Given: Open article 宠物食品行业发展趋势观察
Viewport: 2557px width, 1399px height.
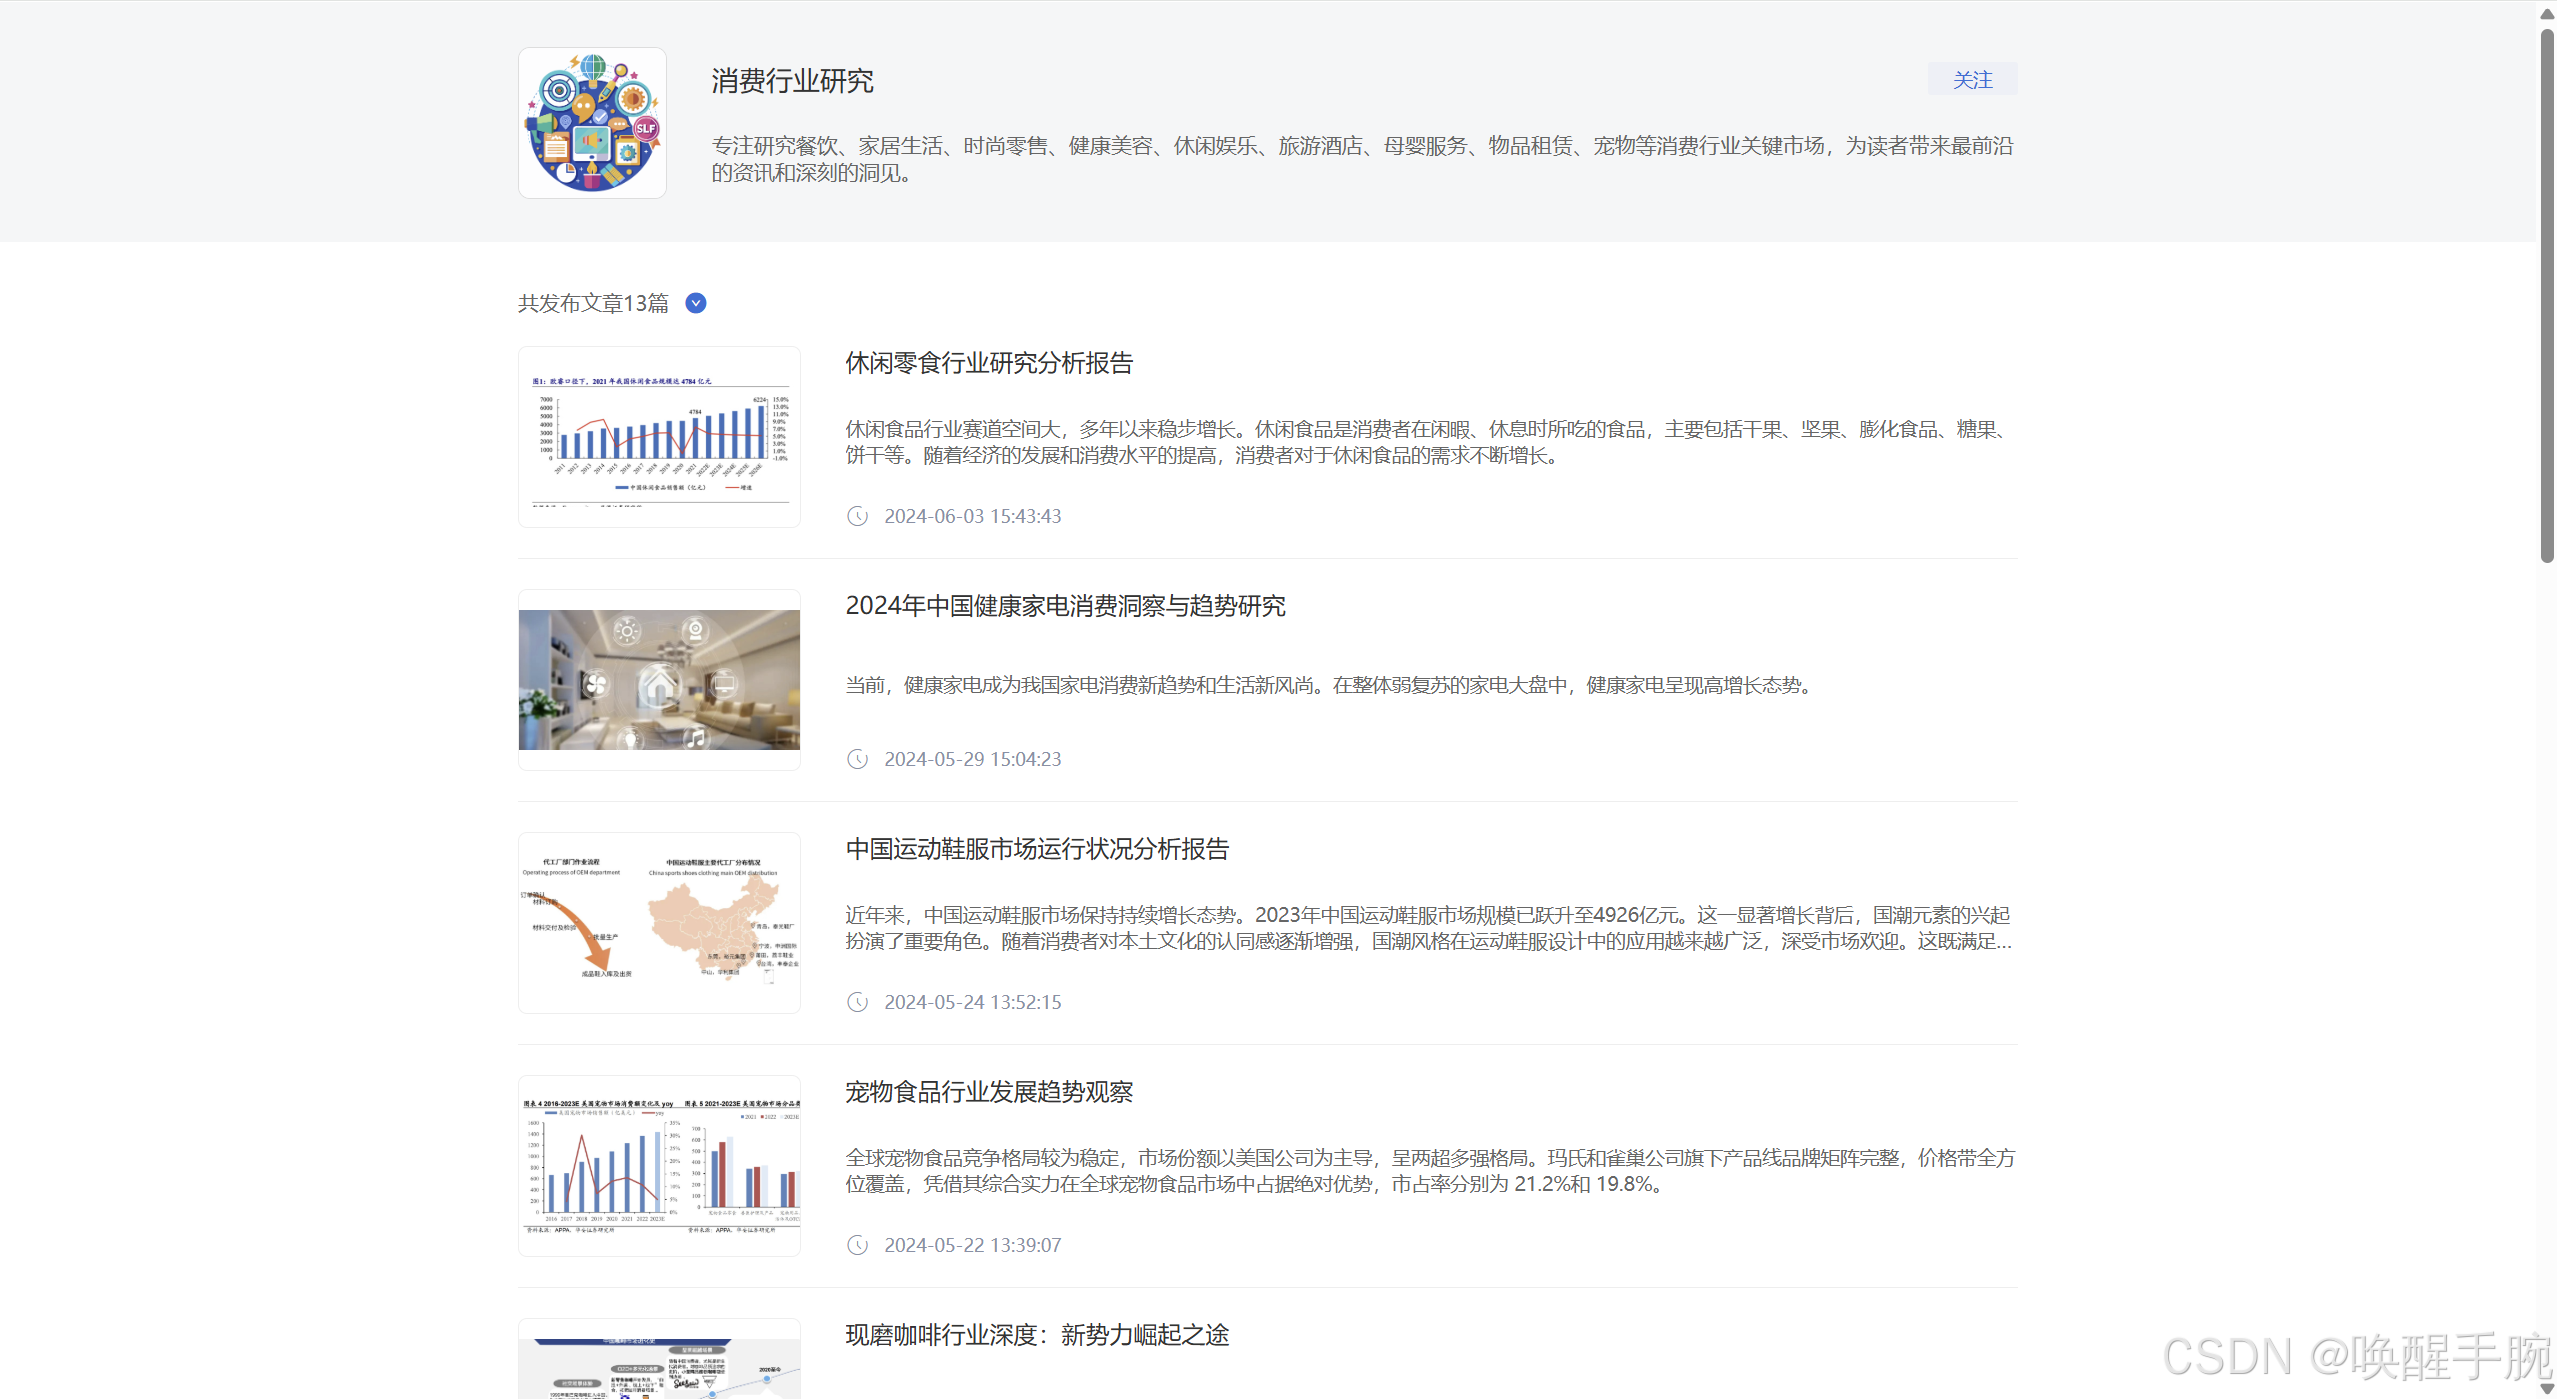Looking at the screenshot, I should pos(989,1092).
